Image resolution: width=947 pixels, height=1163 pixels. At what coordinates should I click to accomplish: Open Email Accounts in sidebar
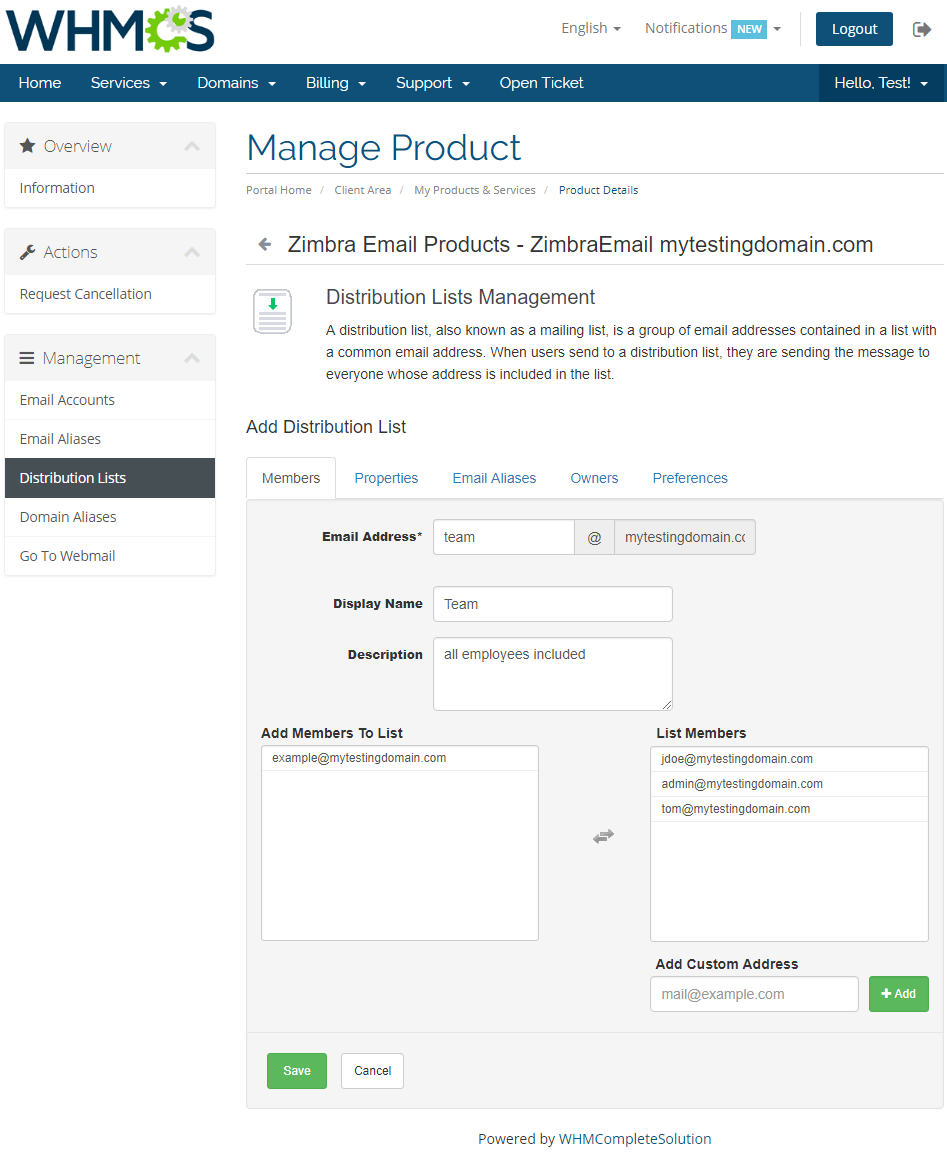pos(110,401)
